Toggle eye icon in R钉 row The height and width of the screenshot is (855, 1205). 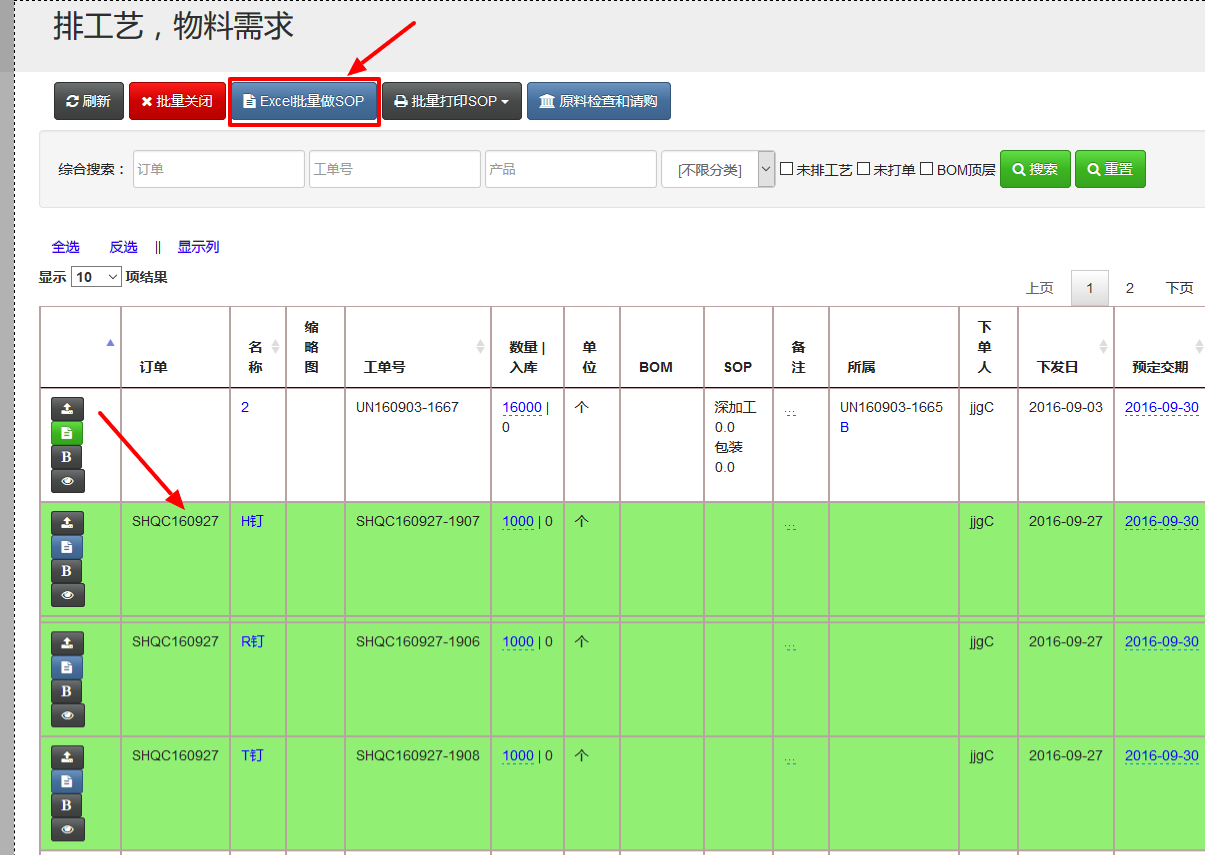(x=67, y=715)
